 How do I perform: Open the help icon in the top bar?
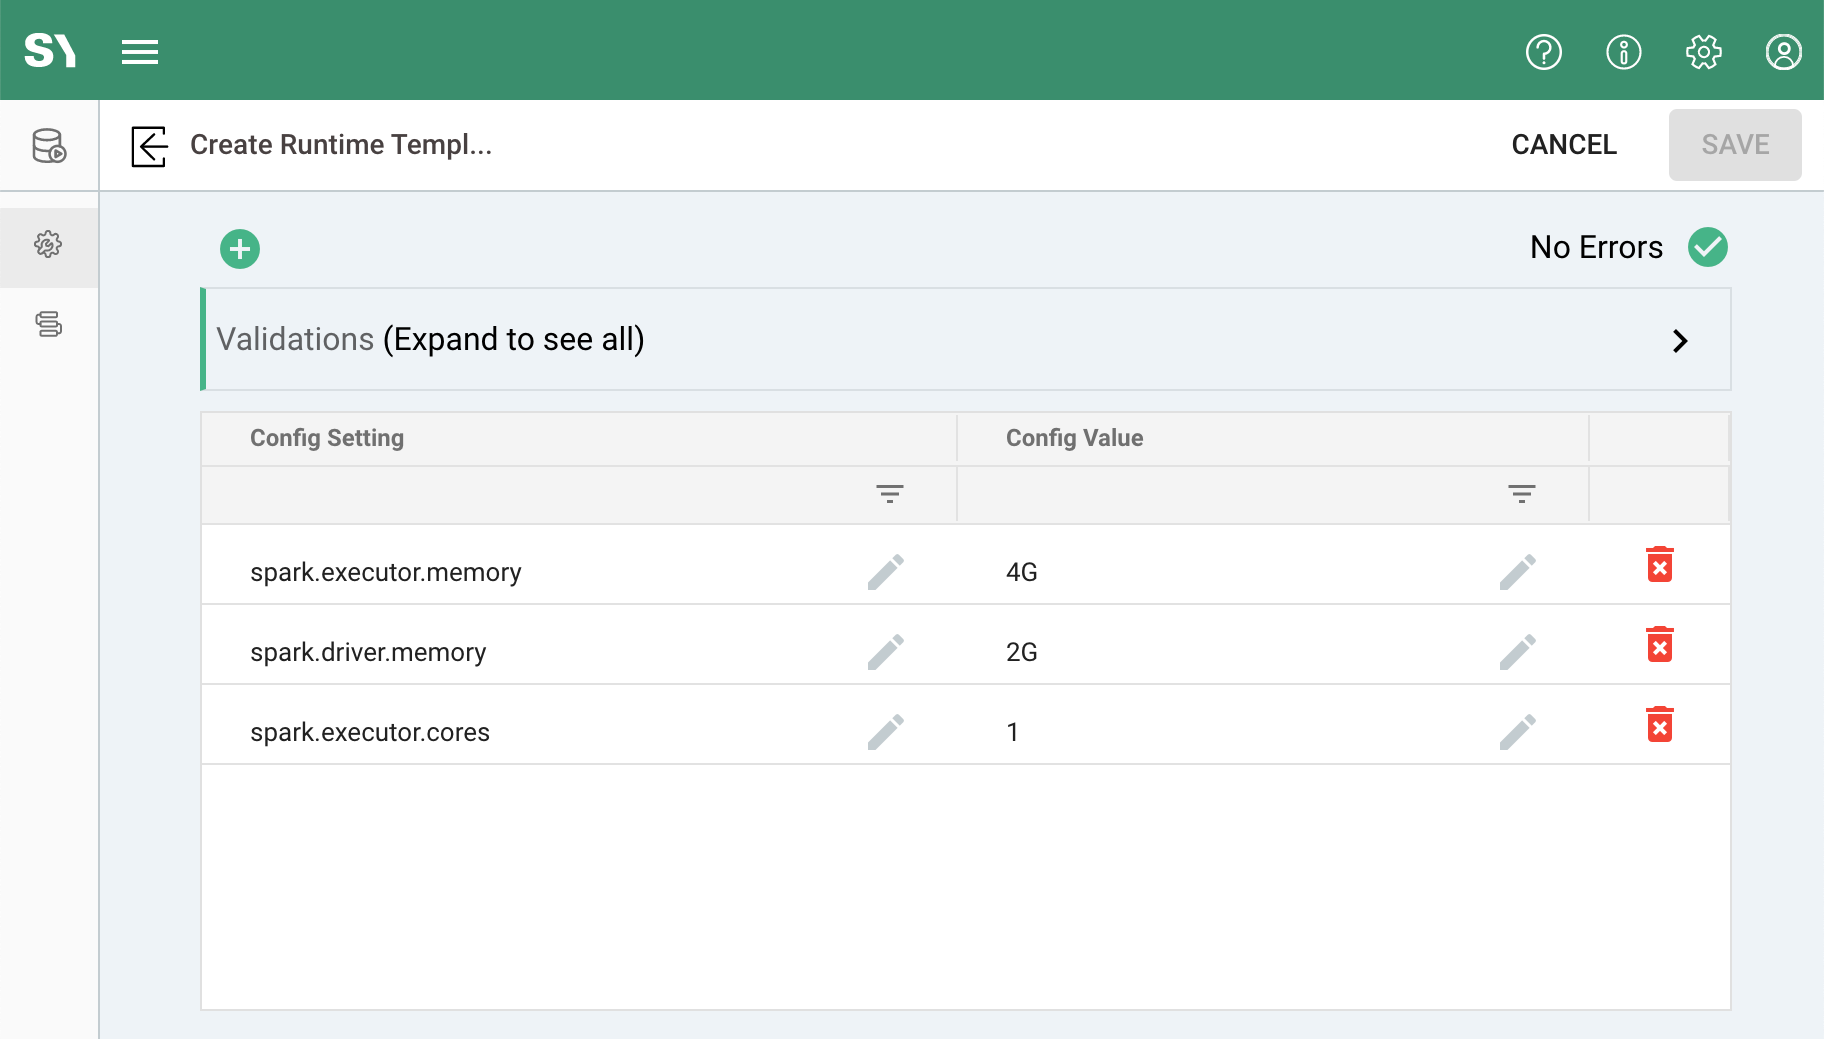pyautogui.click(x=1543, y=51)
